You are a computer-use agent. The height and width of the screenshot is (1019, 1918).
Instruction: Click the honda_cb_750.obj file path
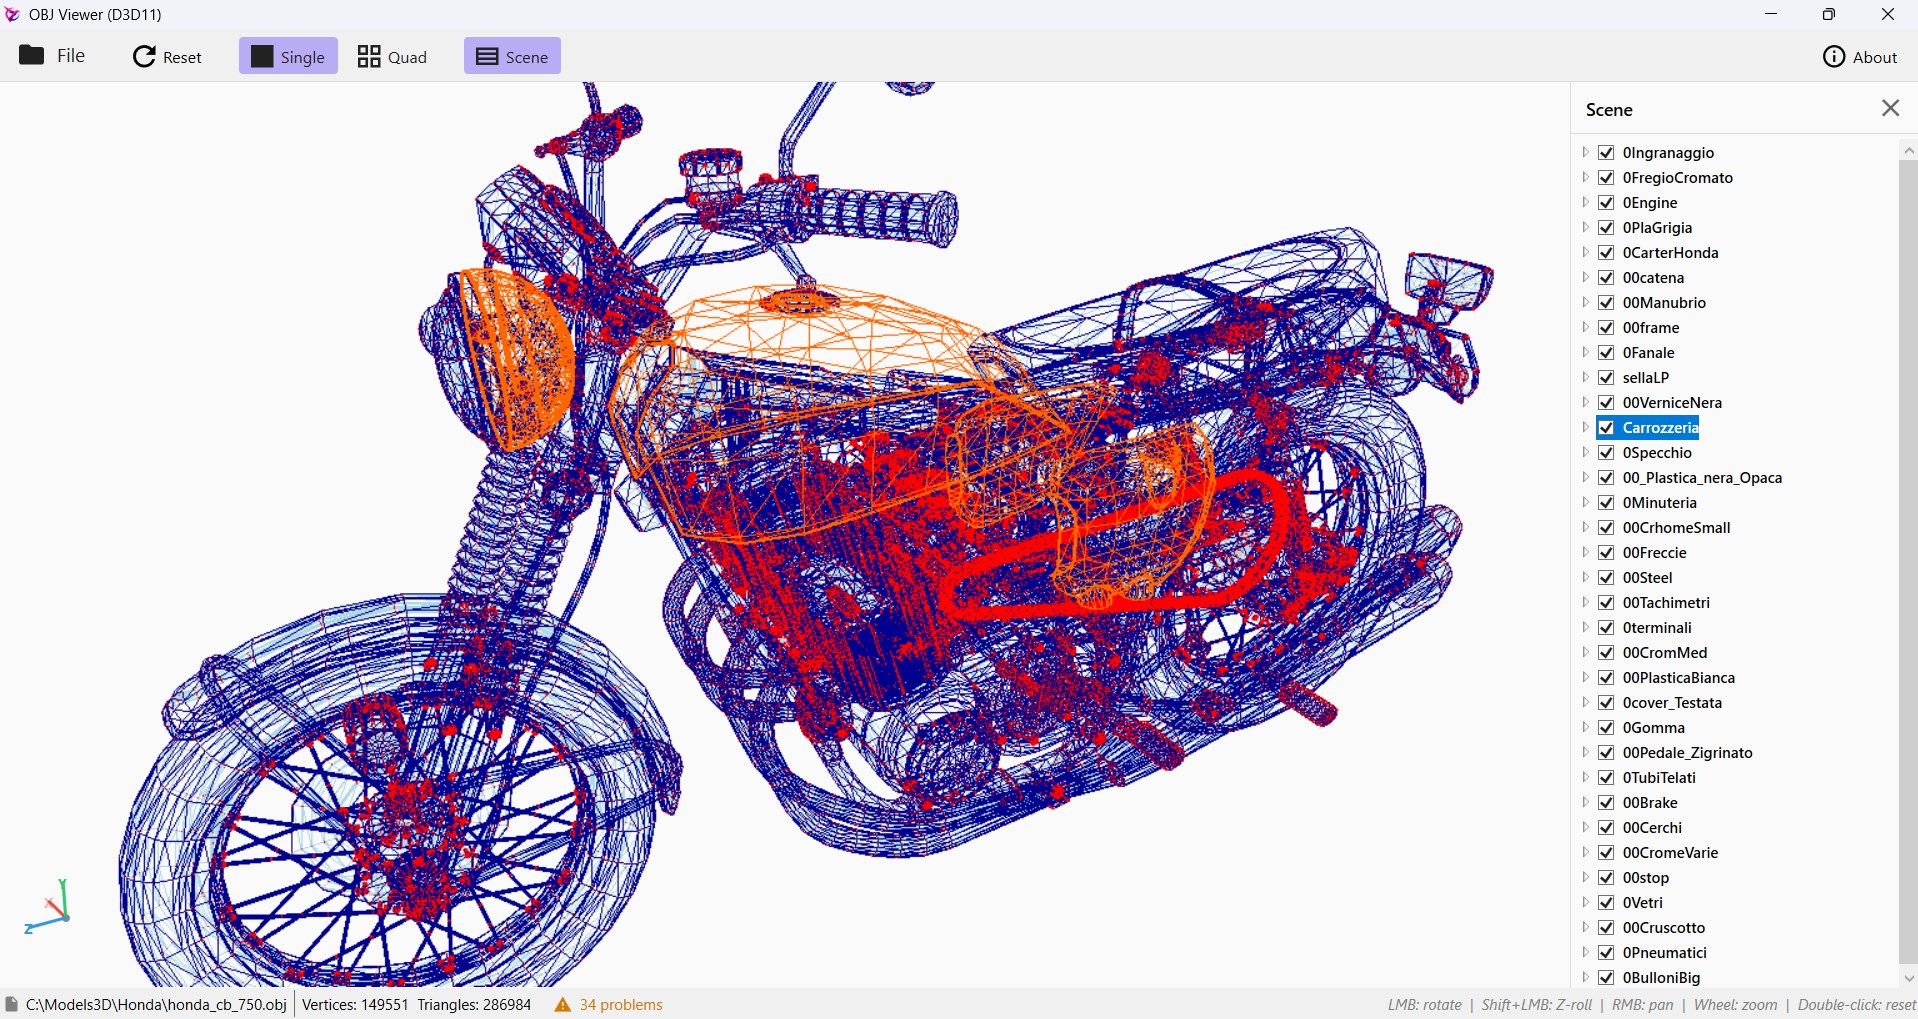pyautogui.click(x=156, y=1005)
